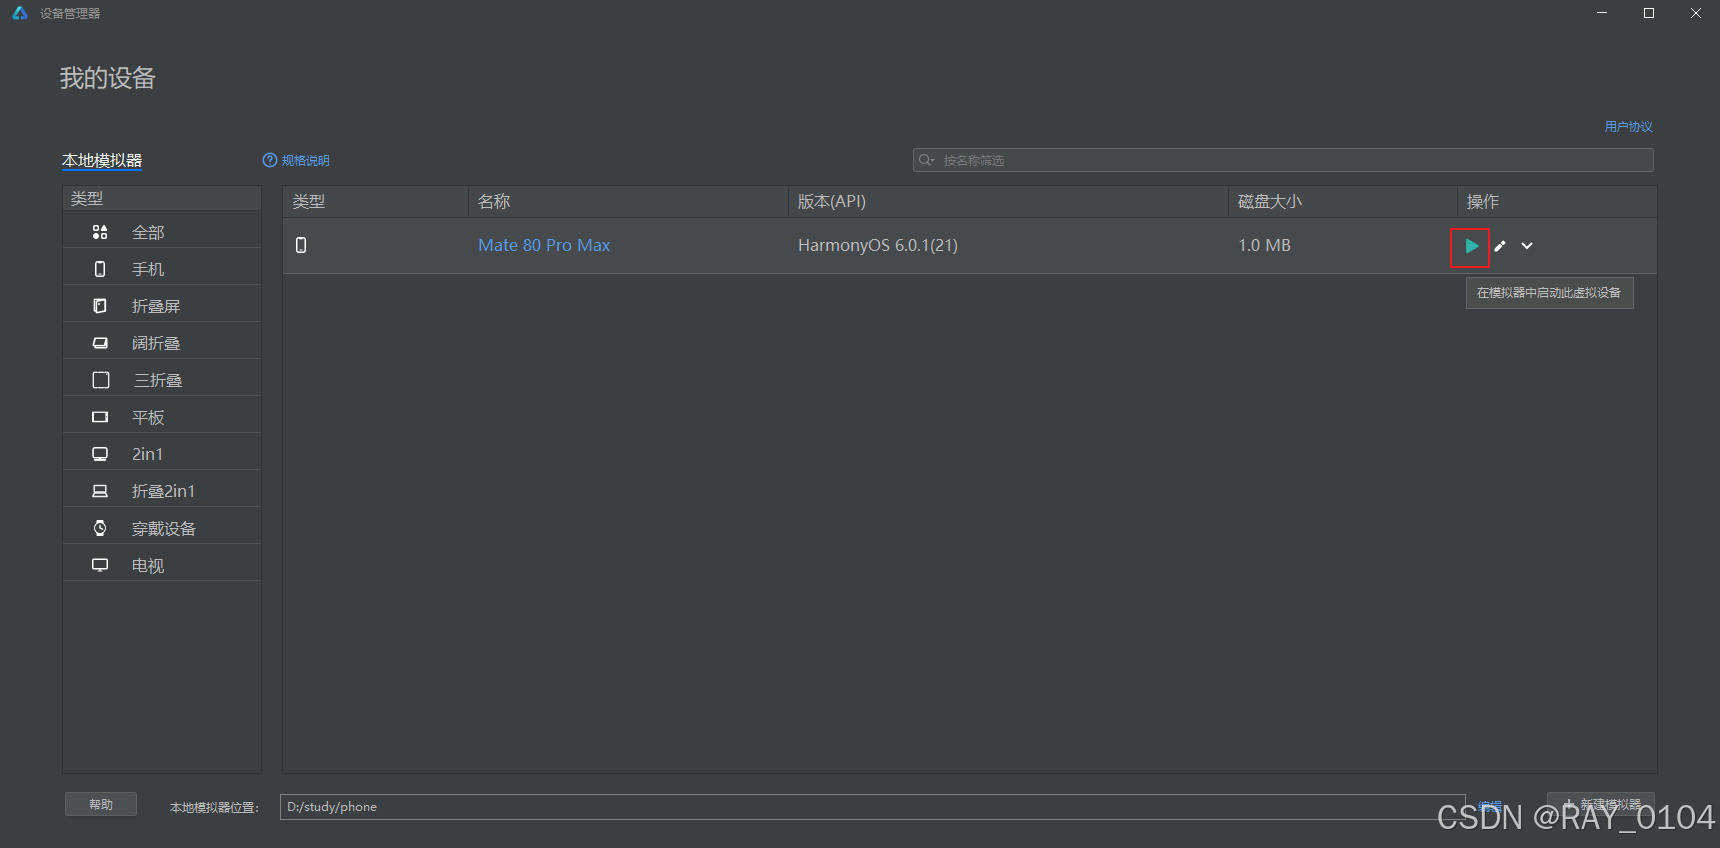Sort by 名称 column header
The image size is (1720, 848).
tap(628, 201)
